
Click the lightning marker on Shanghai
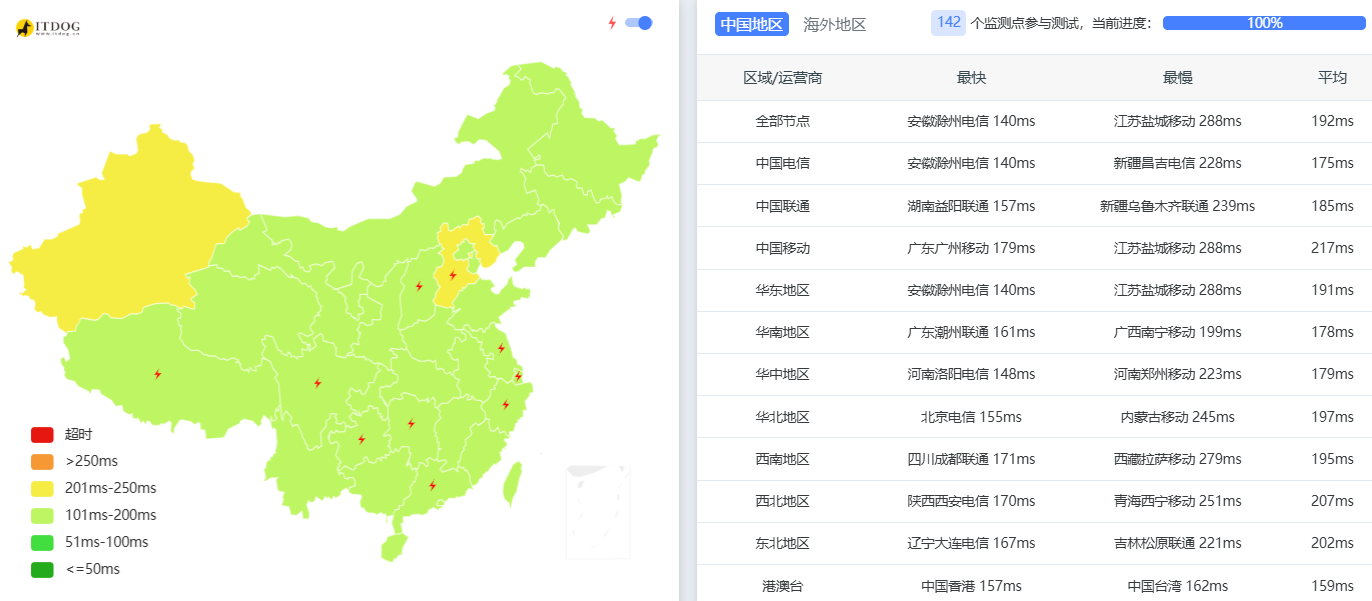(x=518, y=376)
